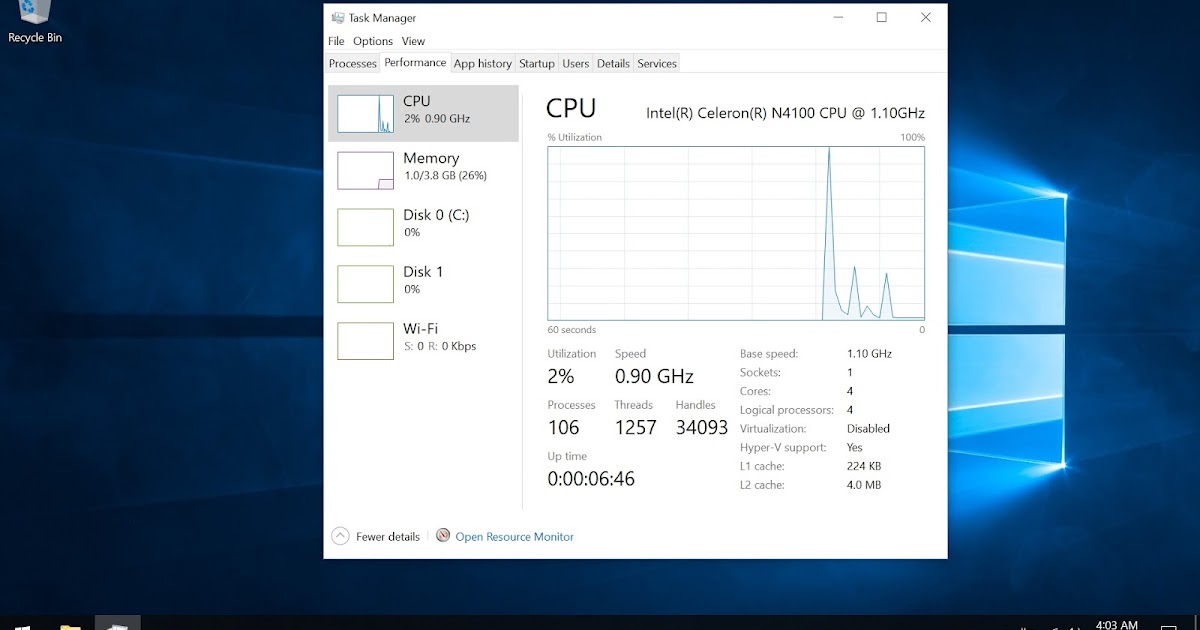
Task: Click the Task Manager title bar icon
Action: click(x=338, y=18)
